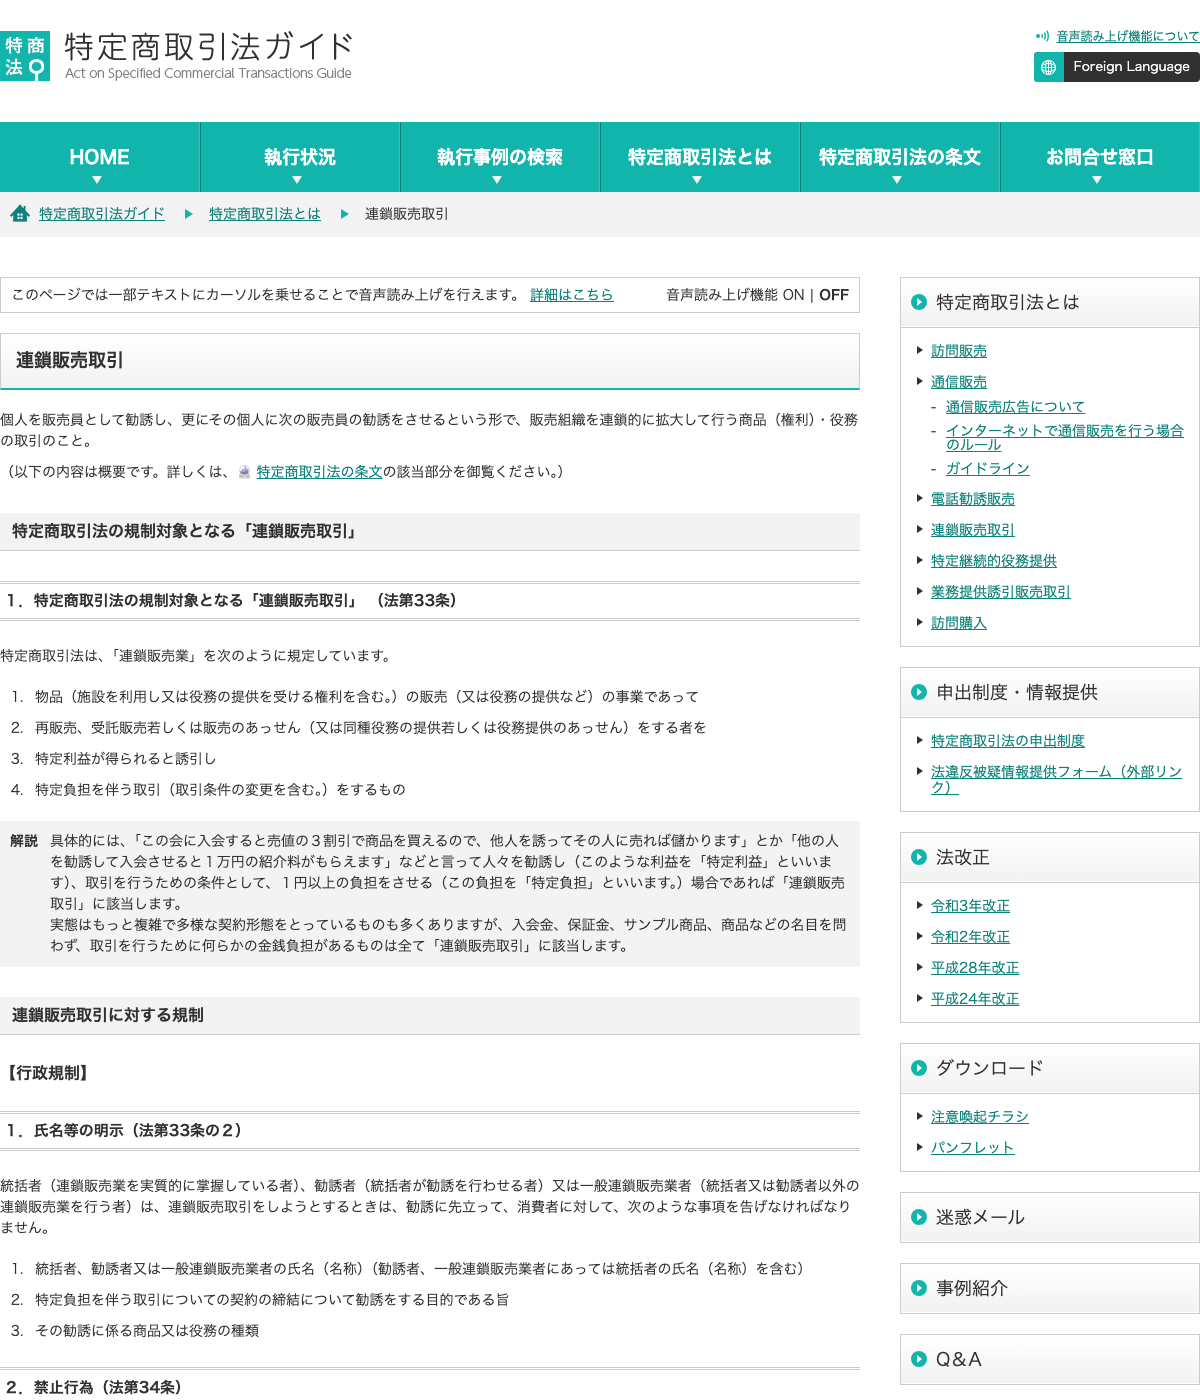Open the 電話勧誘販売 sidebar link
Image resolution: width=1200 pixels, height=1400 pixels.
coord(973,499)
